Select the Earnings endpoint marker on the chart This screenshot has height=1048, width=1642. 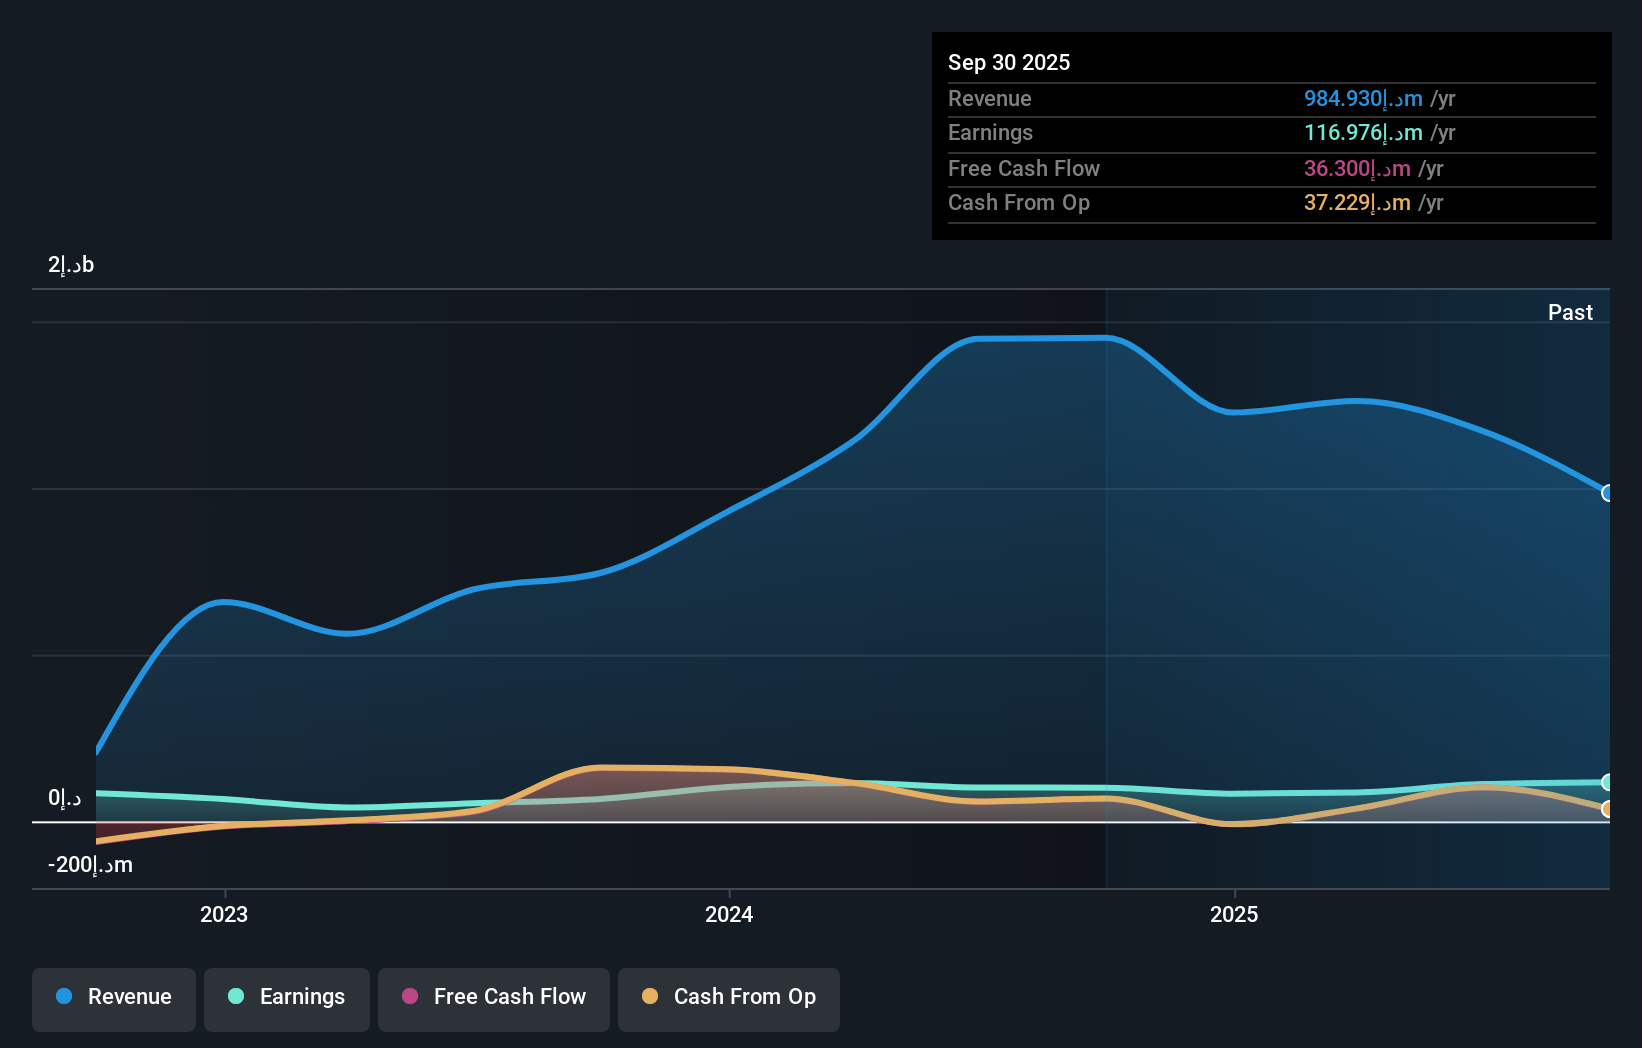pyautogui.click(x=1607, y=782)
